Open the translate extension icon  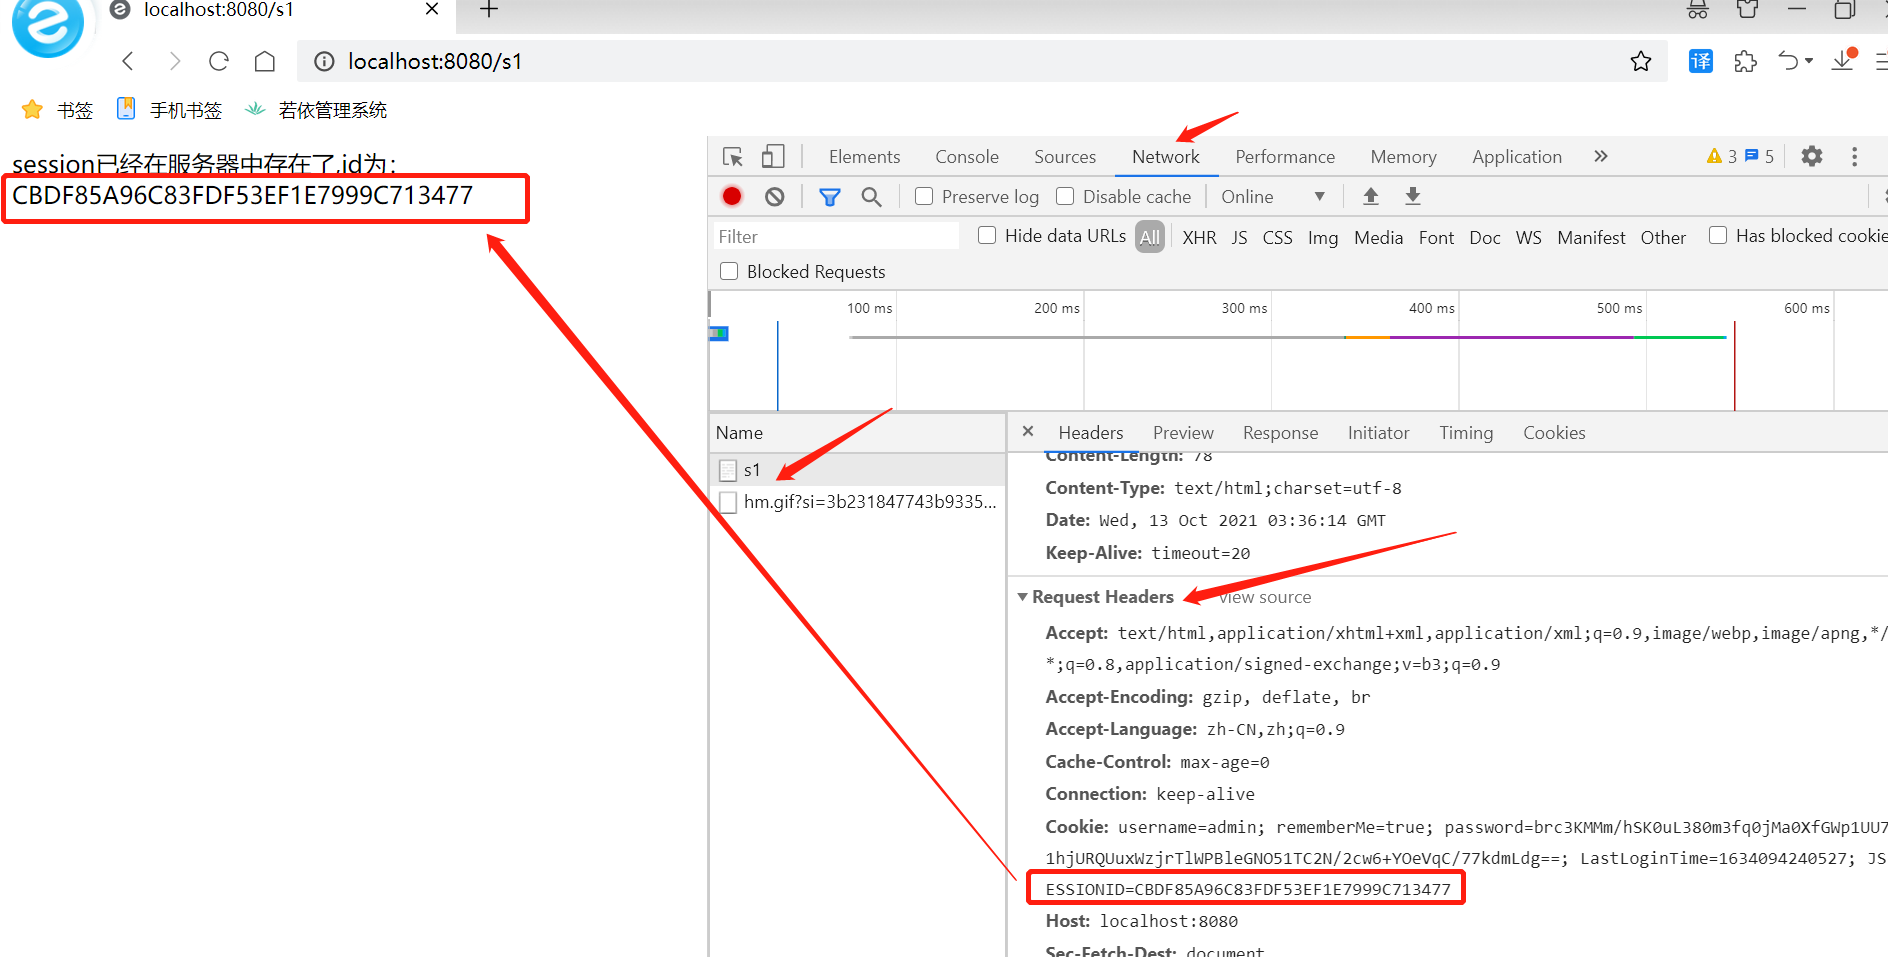point(1701,61)
